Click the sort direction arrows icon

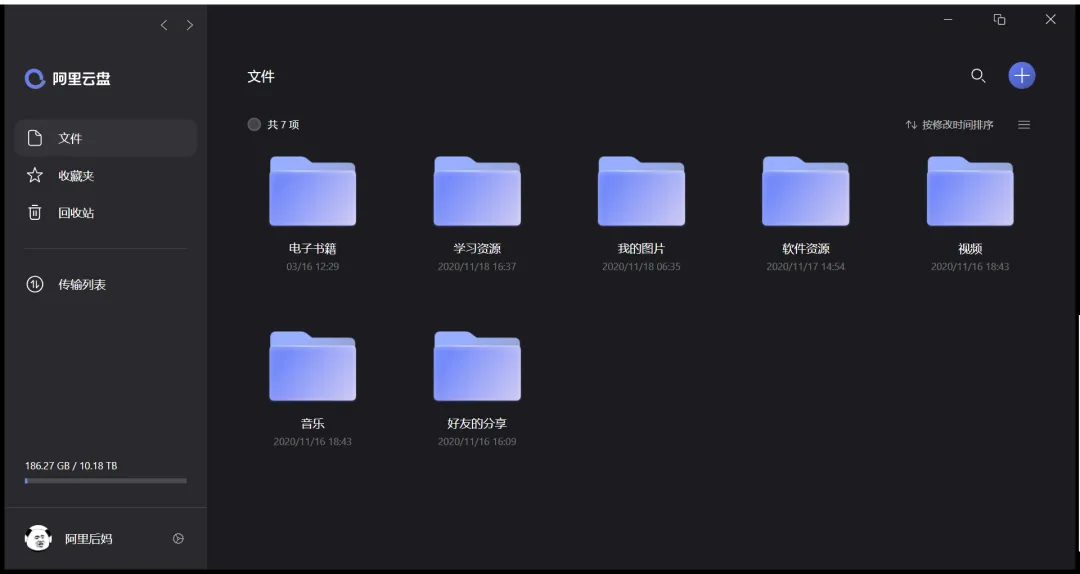point(911,125)
